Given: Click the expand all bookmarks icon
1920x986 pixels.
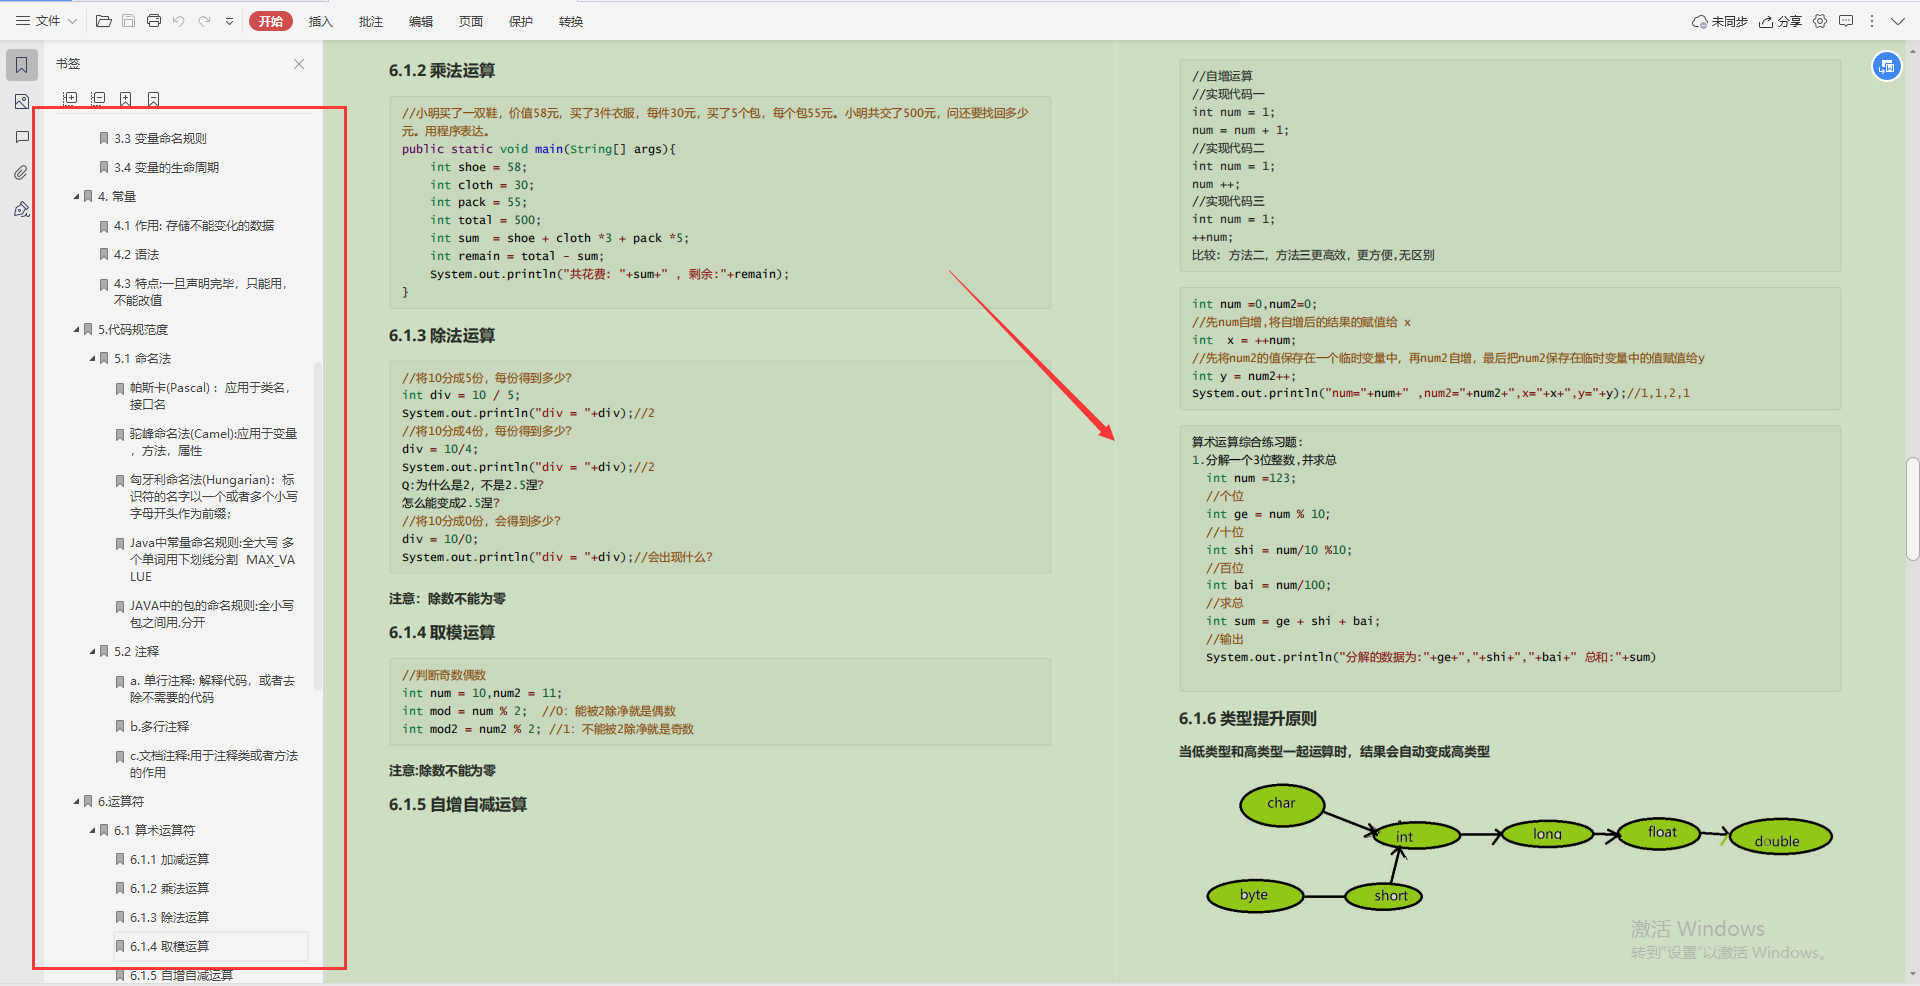Looking at the screenshot, I should click(70, 98).
